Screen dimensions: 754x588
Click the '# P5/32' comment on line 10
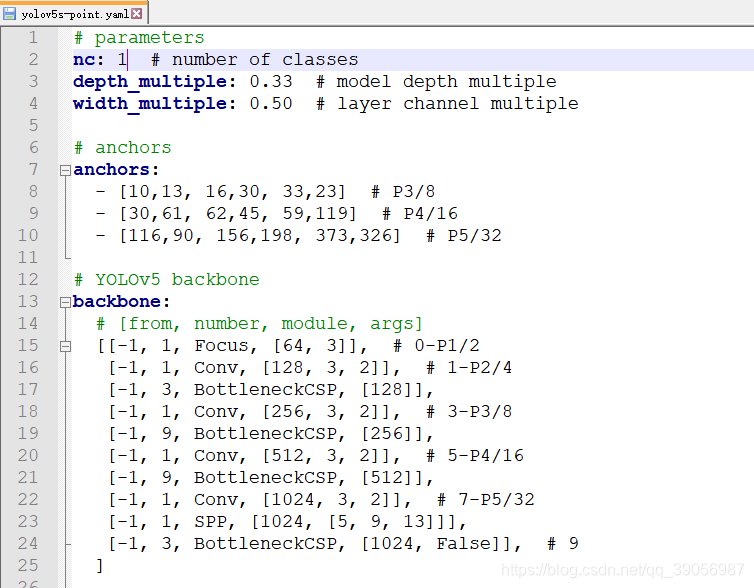pyautogui.click(x=464, y=236)
